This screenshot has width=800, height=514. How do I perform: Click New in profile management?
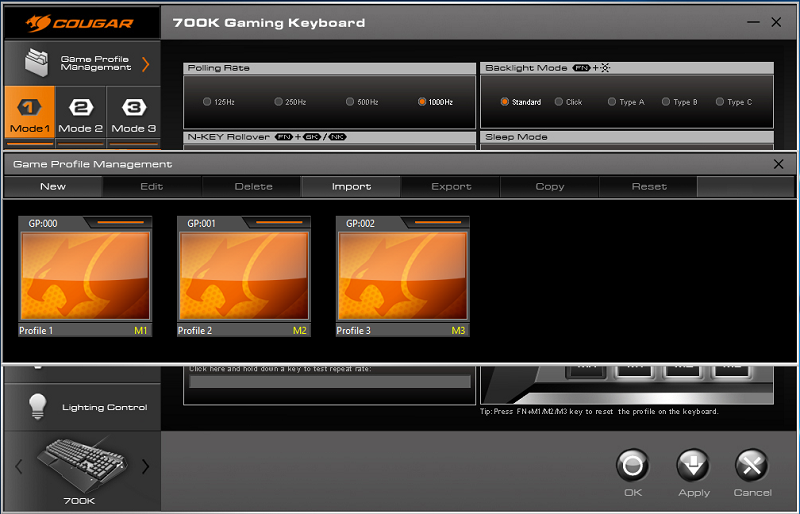point(53,186)
